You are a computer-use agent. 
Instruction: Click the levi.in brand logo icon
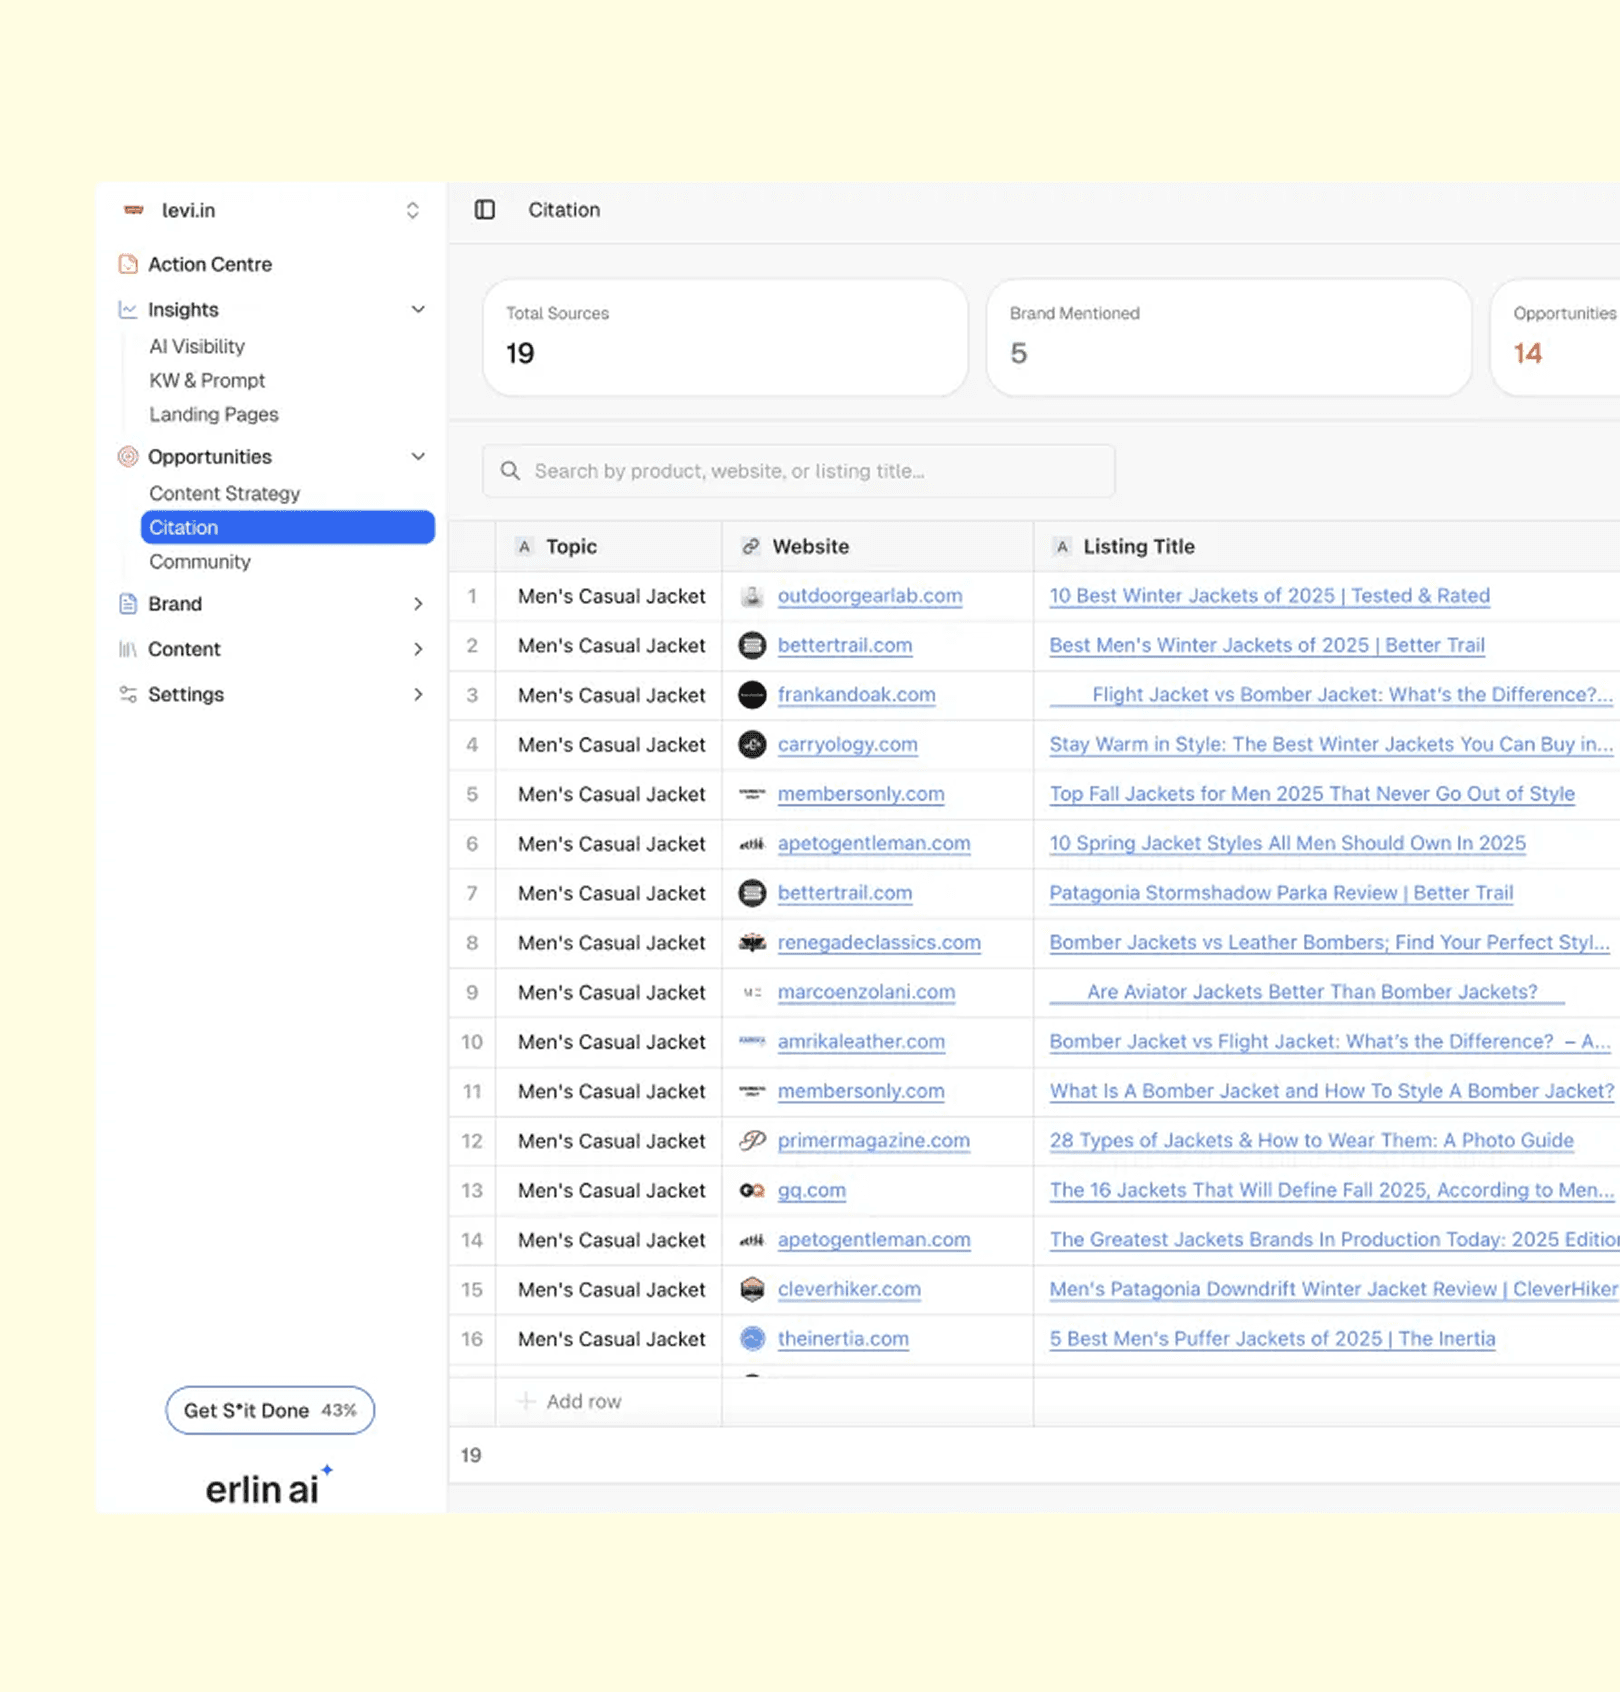(133, 210)
